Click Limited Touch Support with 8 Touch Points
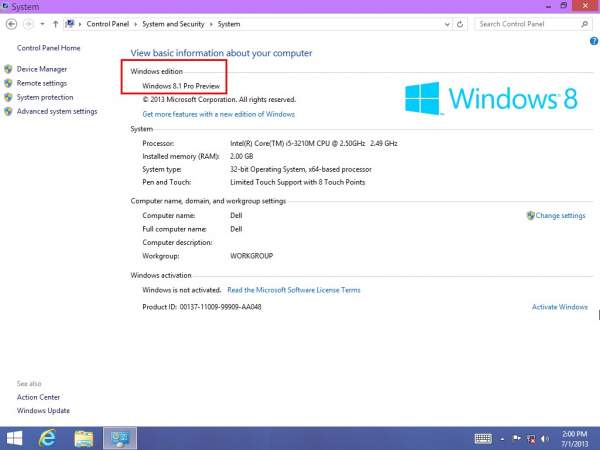The width and height of the screenshot is (600, 450). pyautogui.click(x=297, y=182)
